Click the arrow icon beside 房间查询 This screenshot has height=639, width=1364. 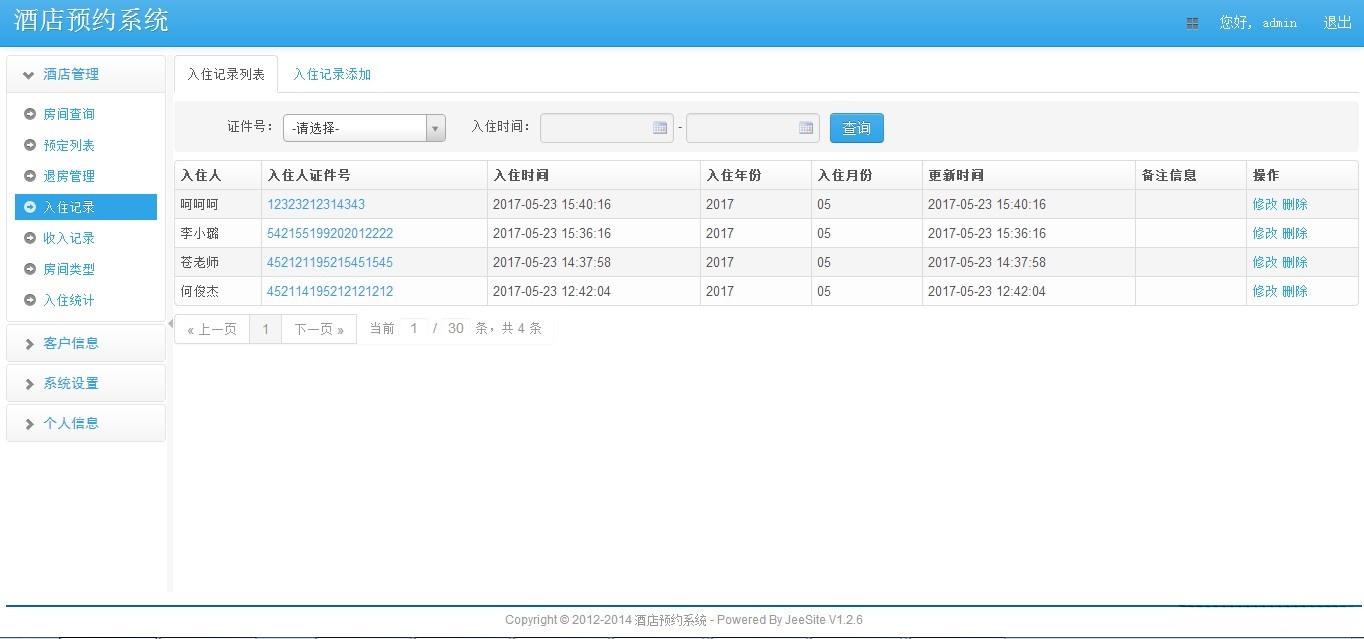pyautogui.click(x=30, y=114)
